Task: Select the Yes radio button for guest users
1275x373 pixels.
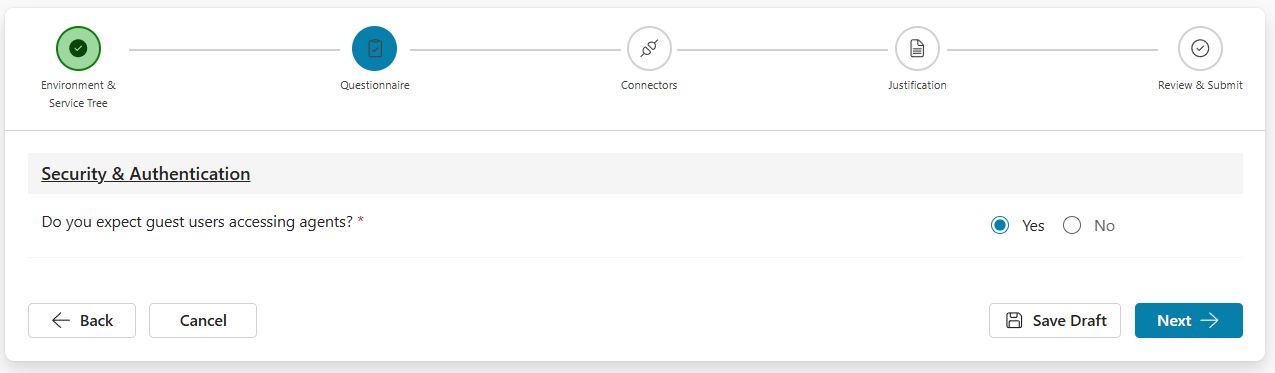Action: [x=999, y=225]
